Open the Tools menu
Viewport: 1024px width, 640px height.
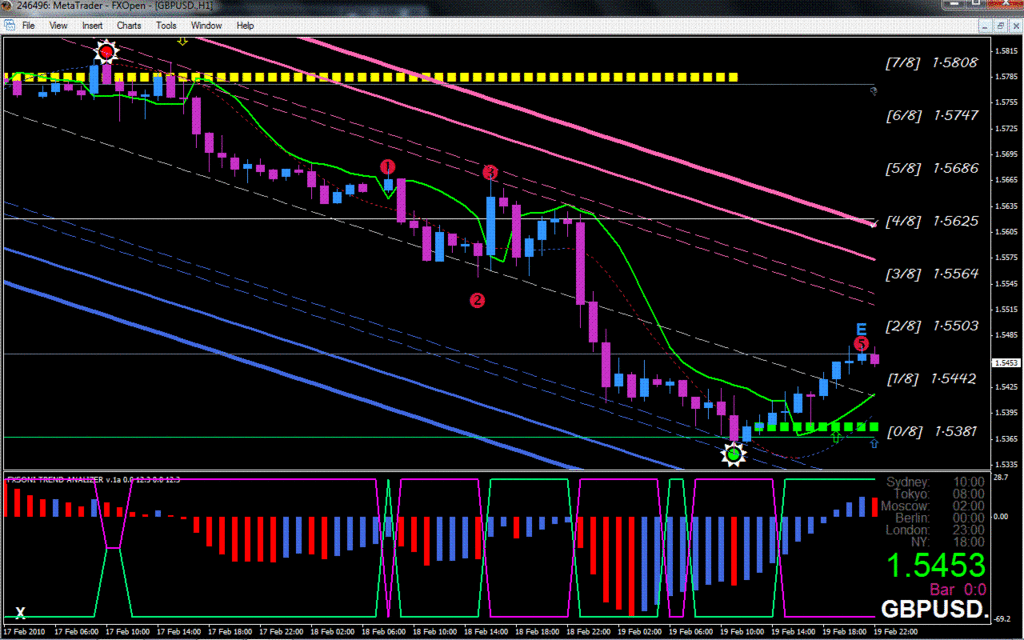tap(166, 25)
